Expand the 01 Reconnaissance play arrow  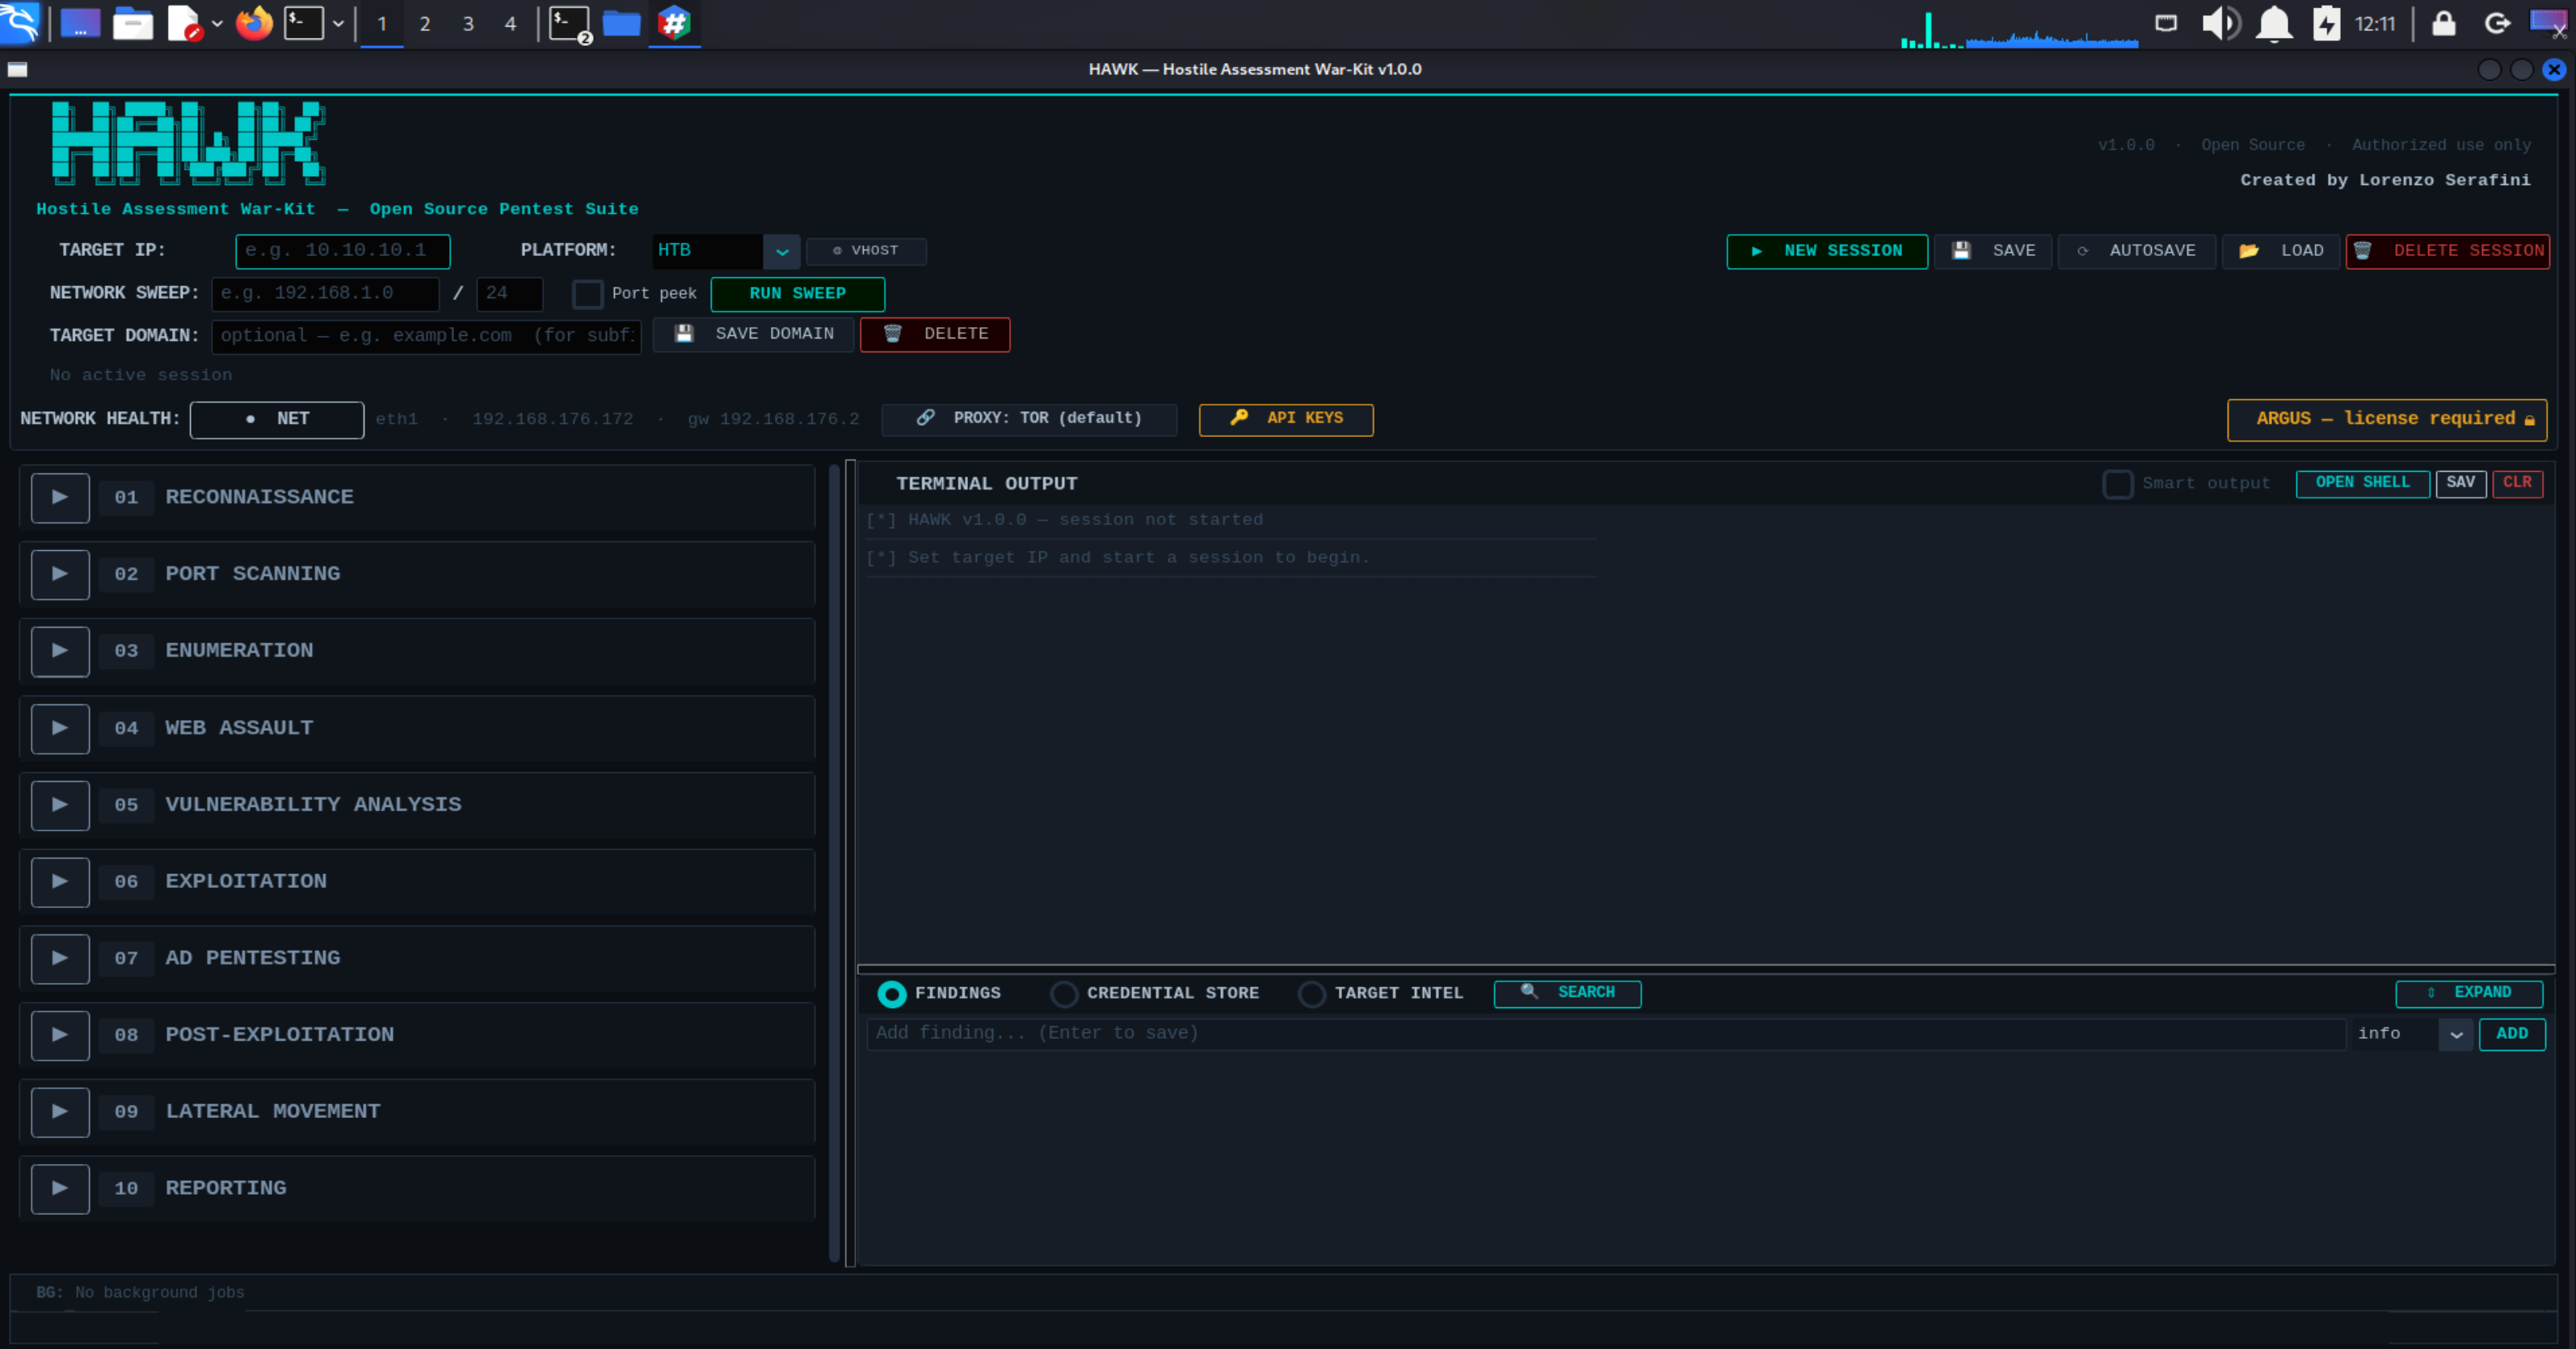point(60,497)
